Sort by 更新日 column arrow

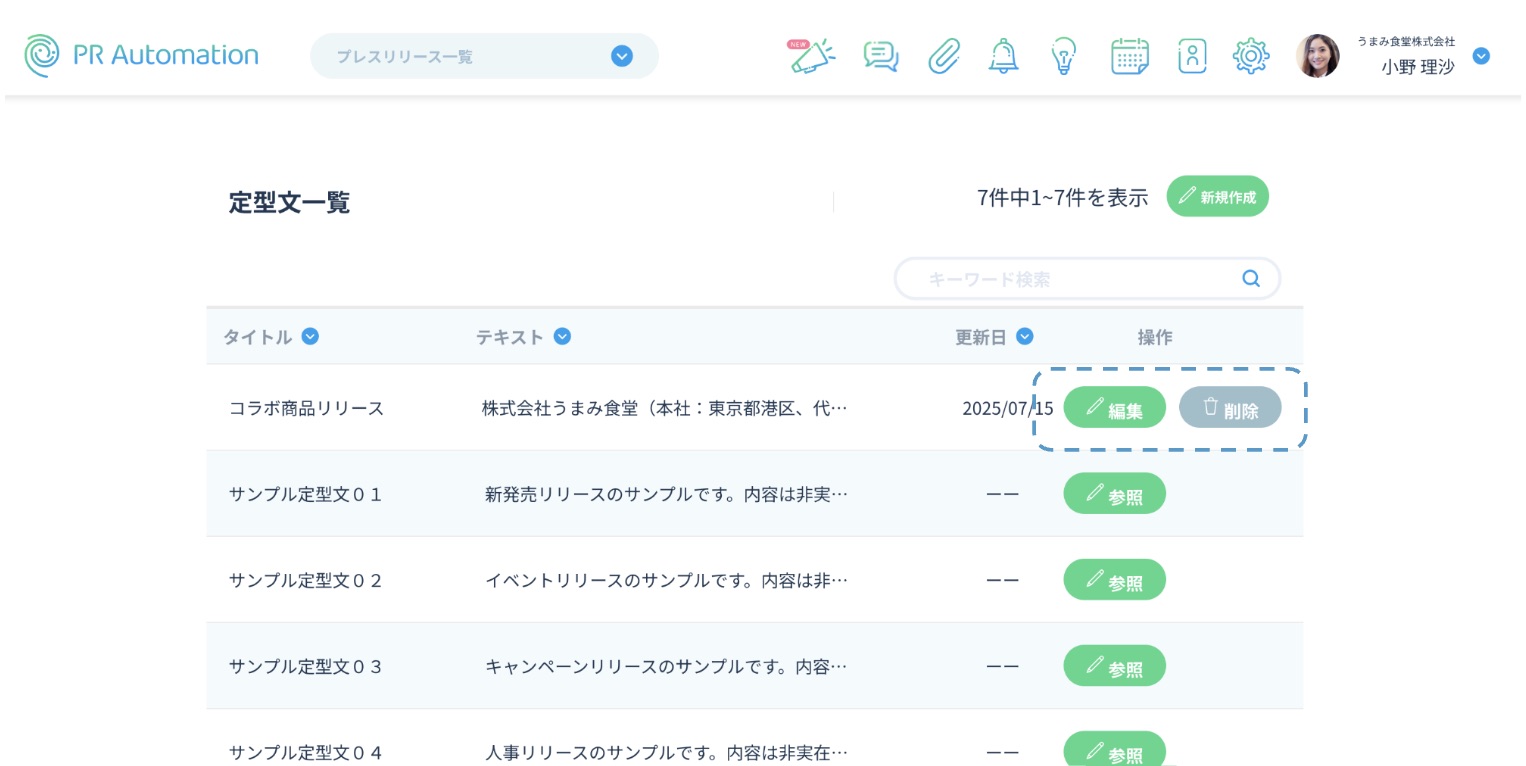click(1024, 337)
